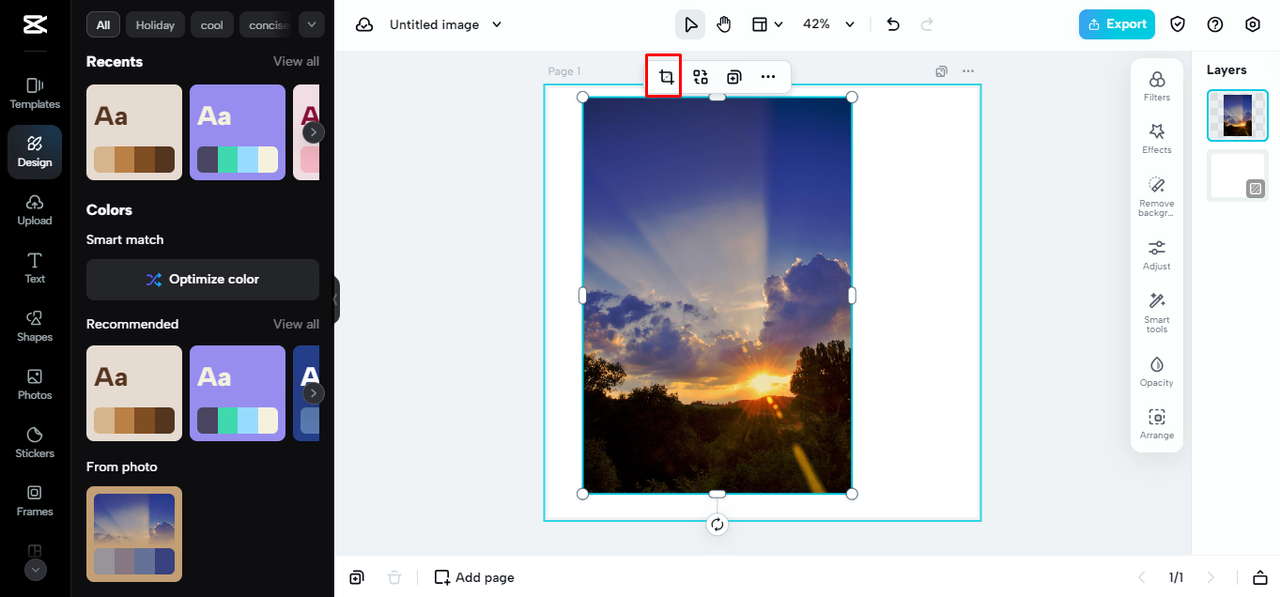Open the Upload panel
Screen dimensions: 1280x597
tap(35, 210)
